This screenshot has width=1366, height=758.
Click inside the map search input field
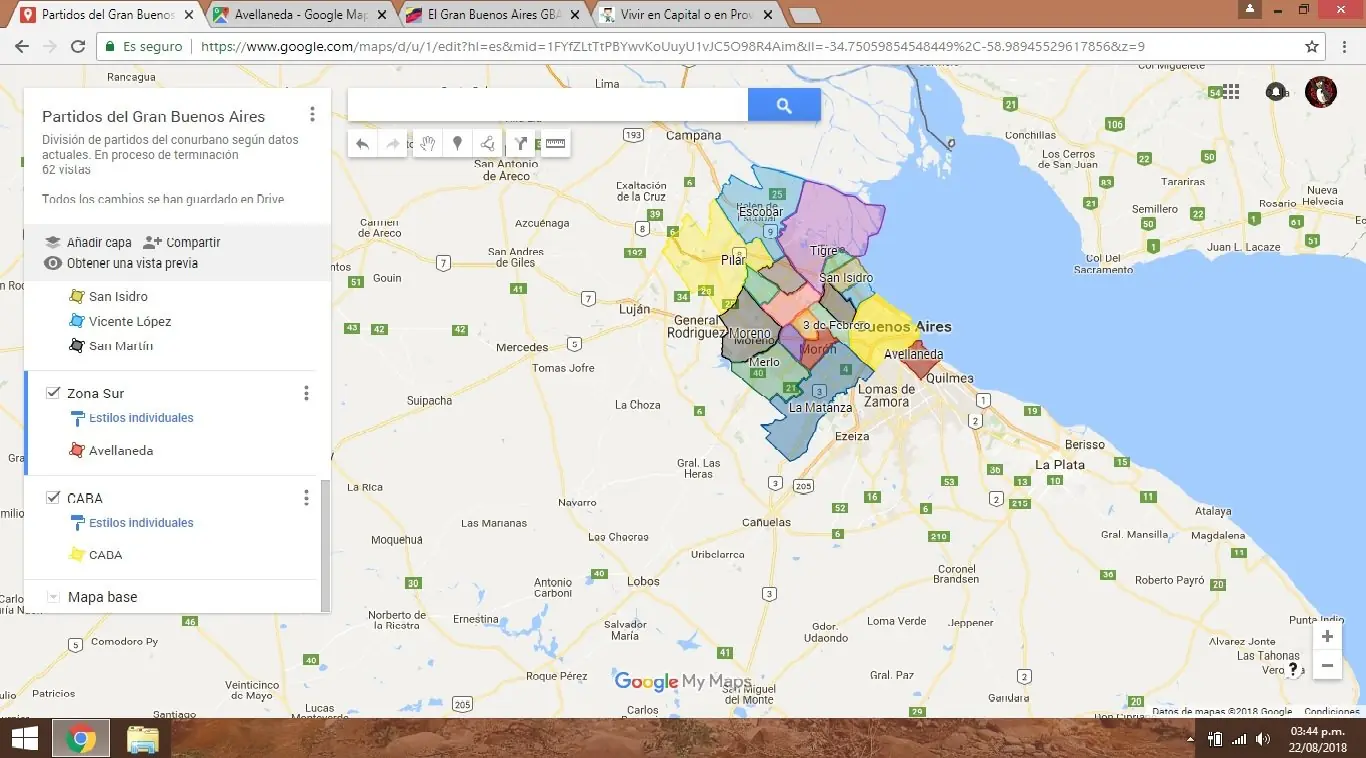pyautogui.click(x=547, y=104)
